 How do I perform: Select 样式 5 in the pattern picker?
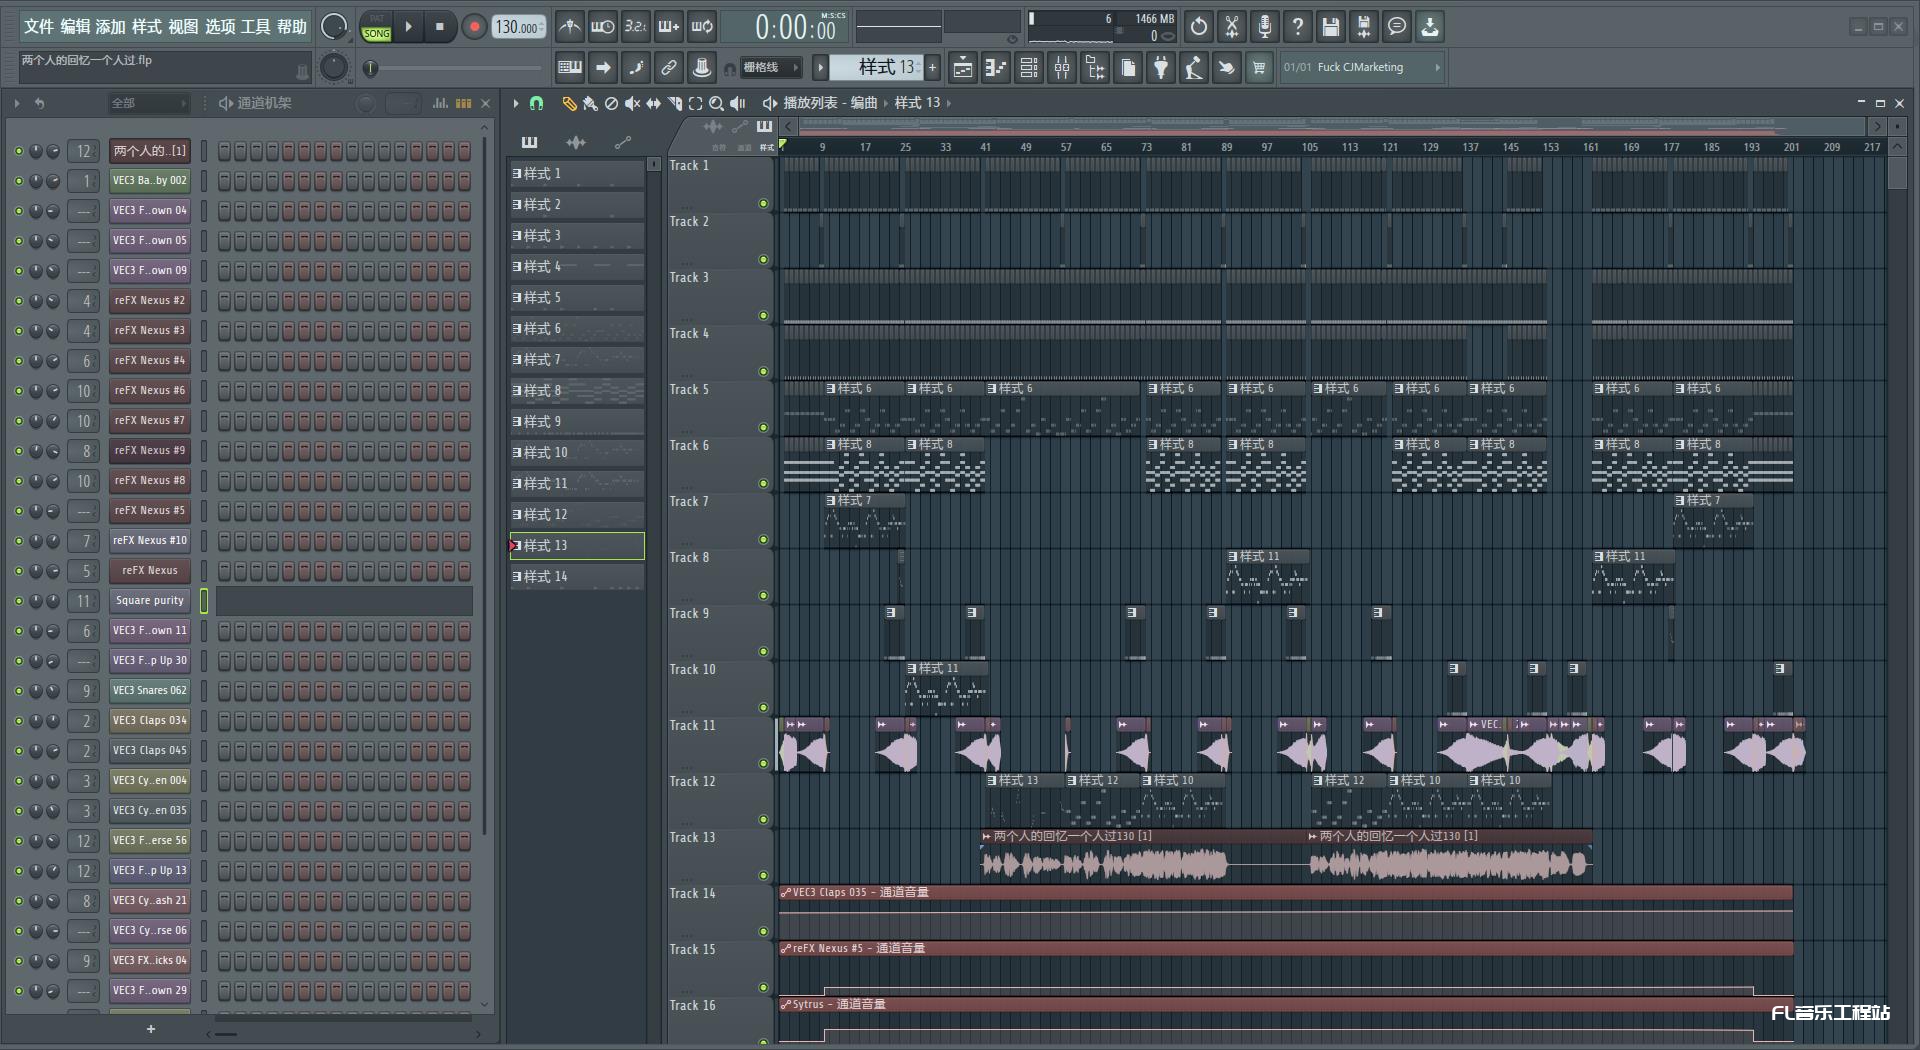coord(577,298)
